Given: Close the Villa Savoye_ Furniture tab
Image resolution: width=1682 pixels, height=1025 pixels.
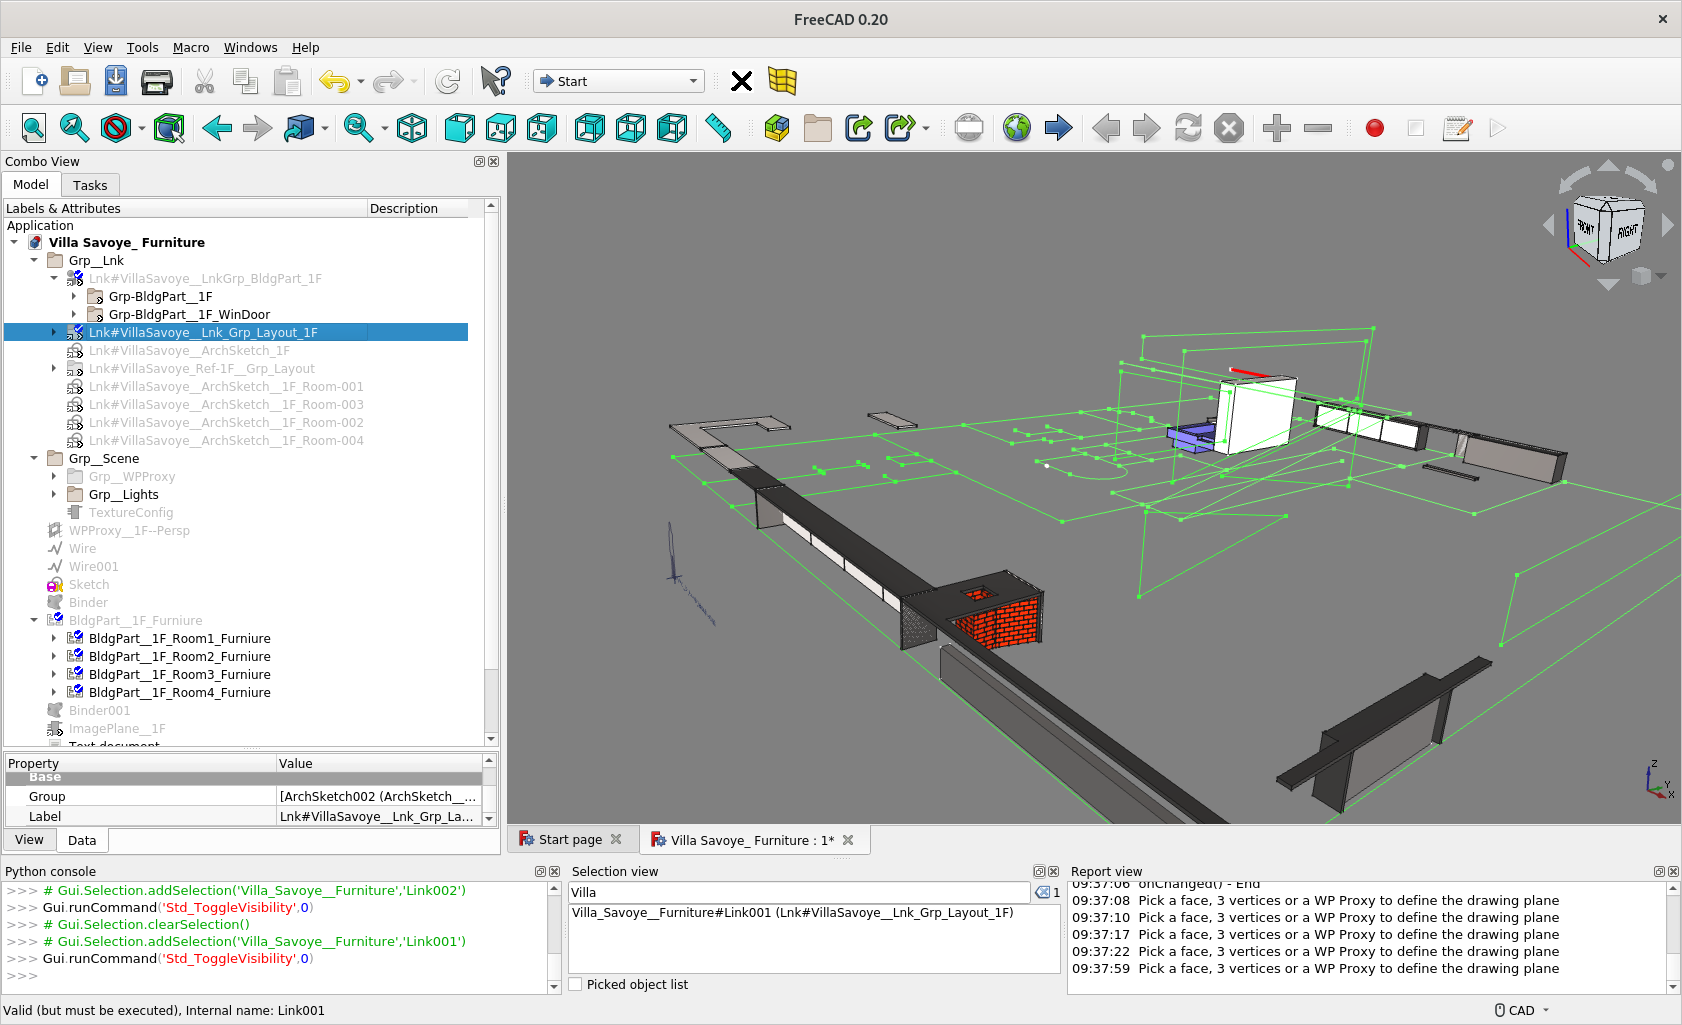Looking at the screenshot, I should click(848, 840).
